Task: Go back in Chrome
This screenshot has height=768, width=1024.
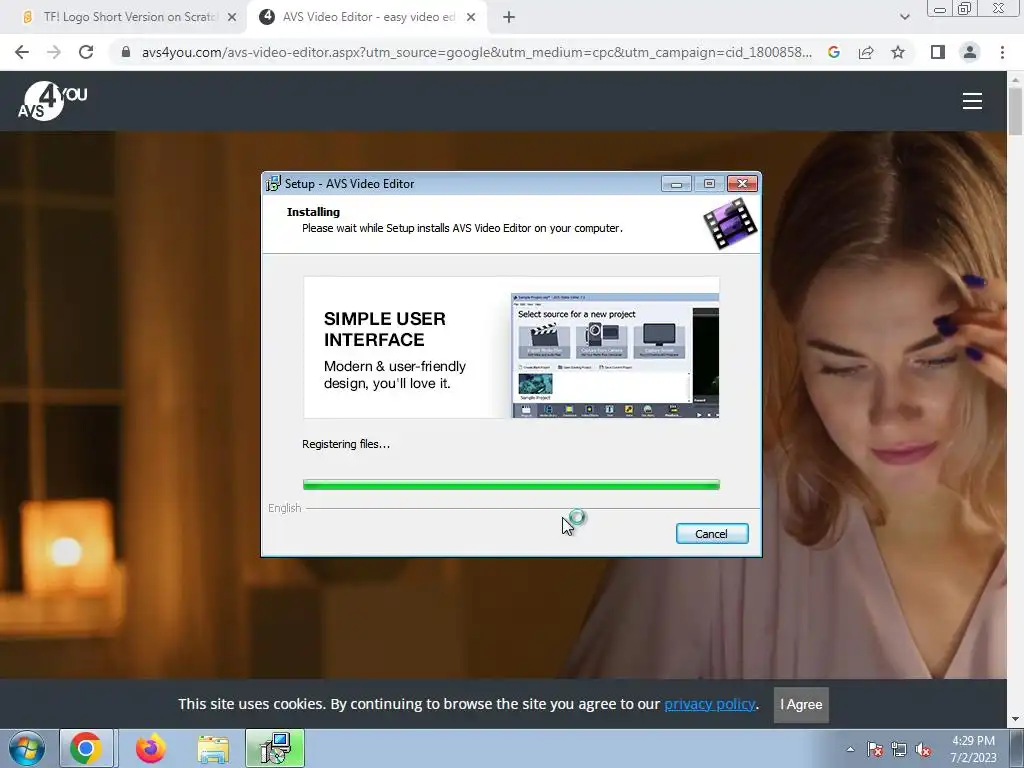Action: (x=22, y=52)
